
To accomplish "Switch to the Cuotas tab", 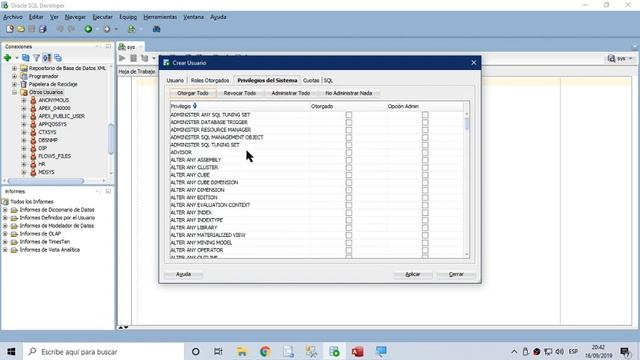I will tap(311, 80).
